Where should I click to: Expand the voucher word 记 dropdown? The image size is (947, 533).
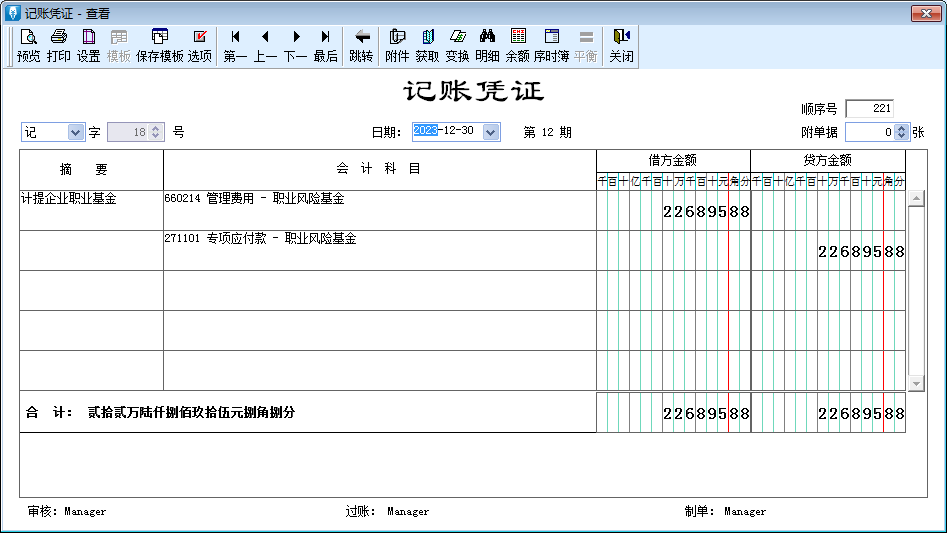coord(77,132)
